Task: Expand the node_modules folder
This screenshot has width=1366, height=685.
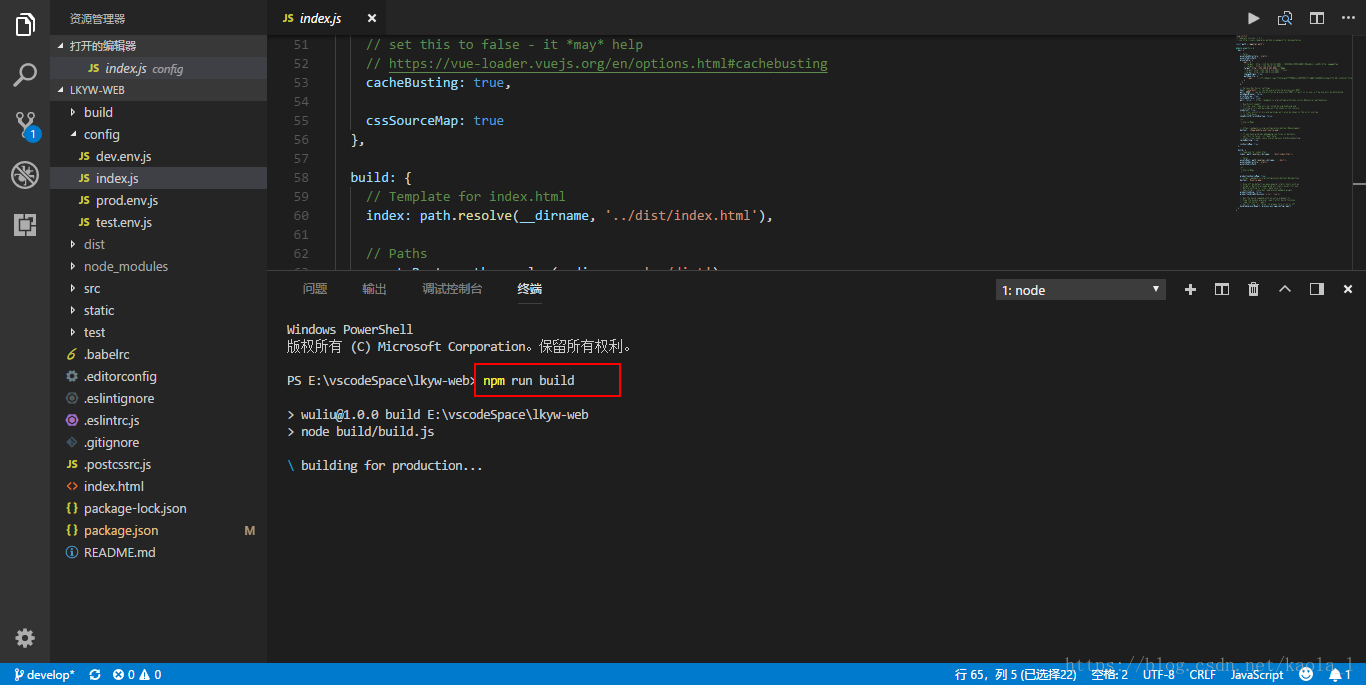Action: tap(158, 266)
